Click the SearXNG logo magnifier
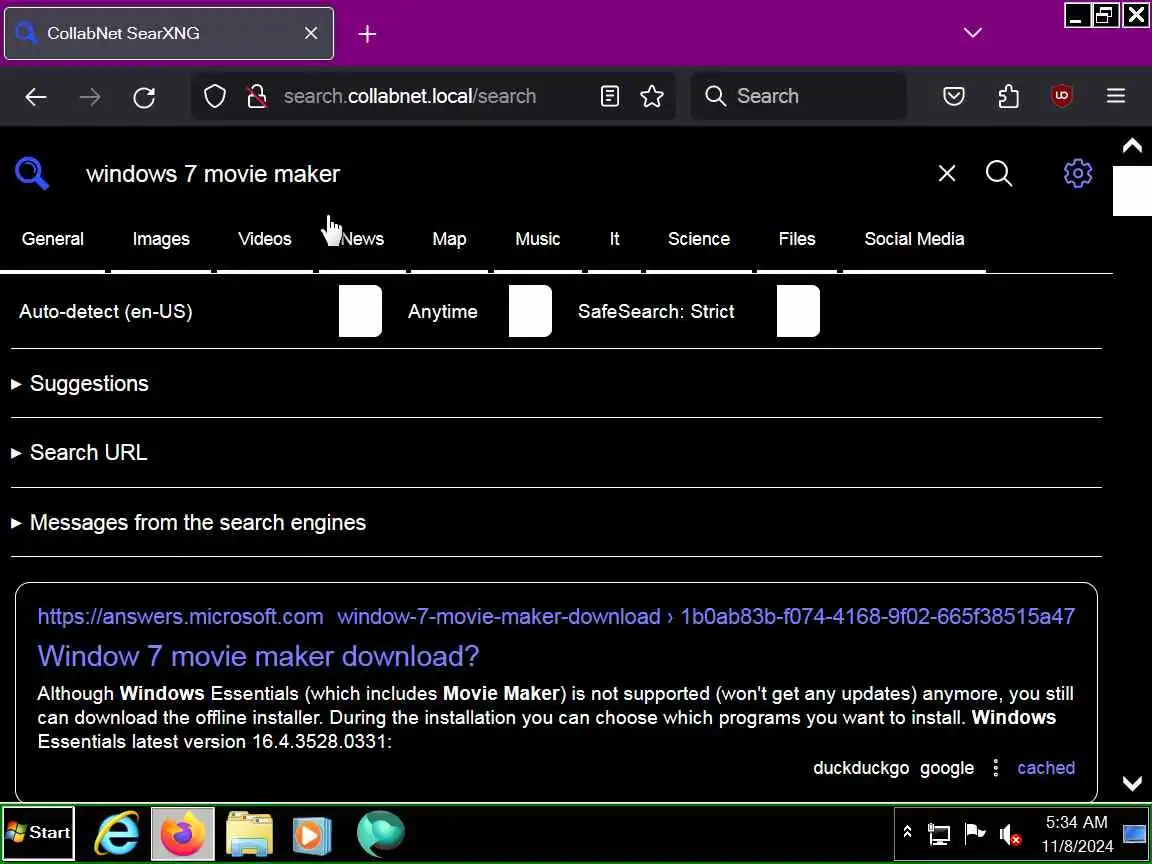Image resolution: width=1152 pixels, height=864 pixels. (x=32, y=173)
